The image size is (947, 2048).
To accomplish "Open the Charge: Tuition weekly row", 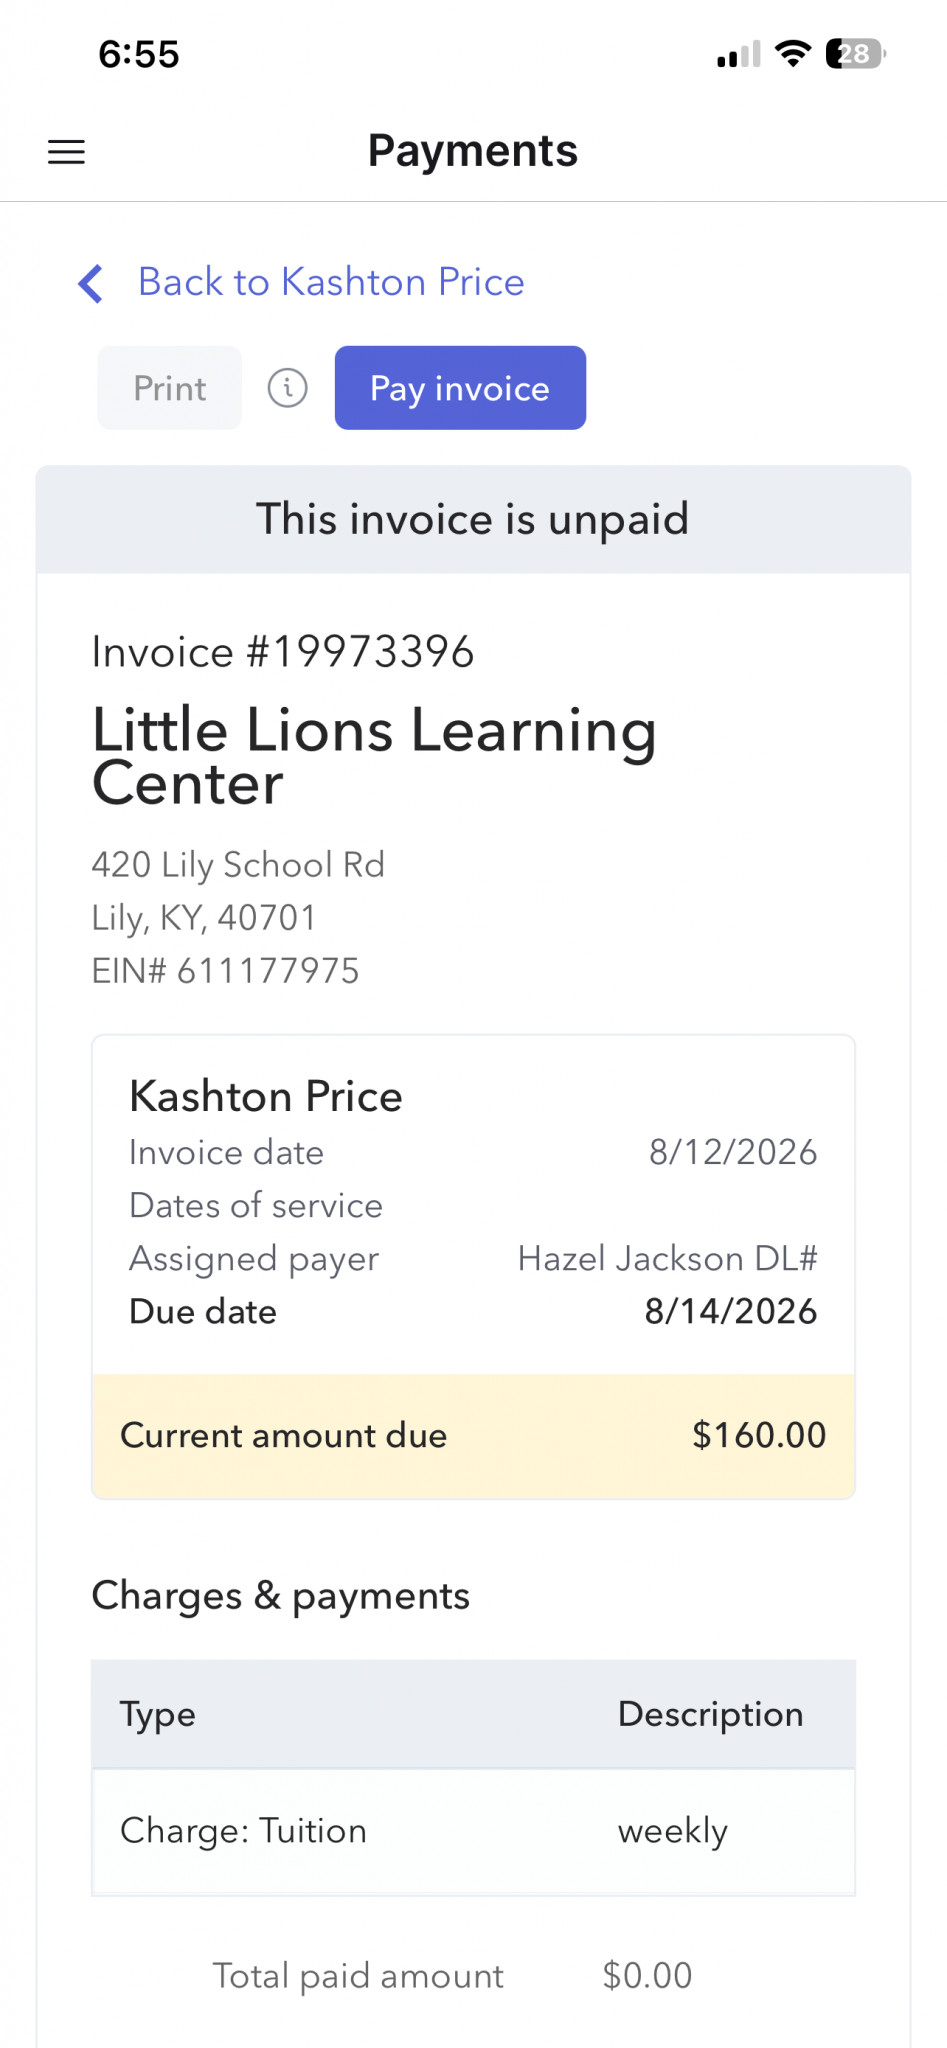I will [x=473, y=1831].
